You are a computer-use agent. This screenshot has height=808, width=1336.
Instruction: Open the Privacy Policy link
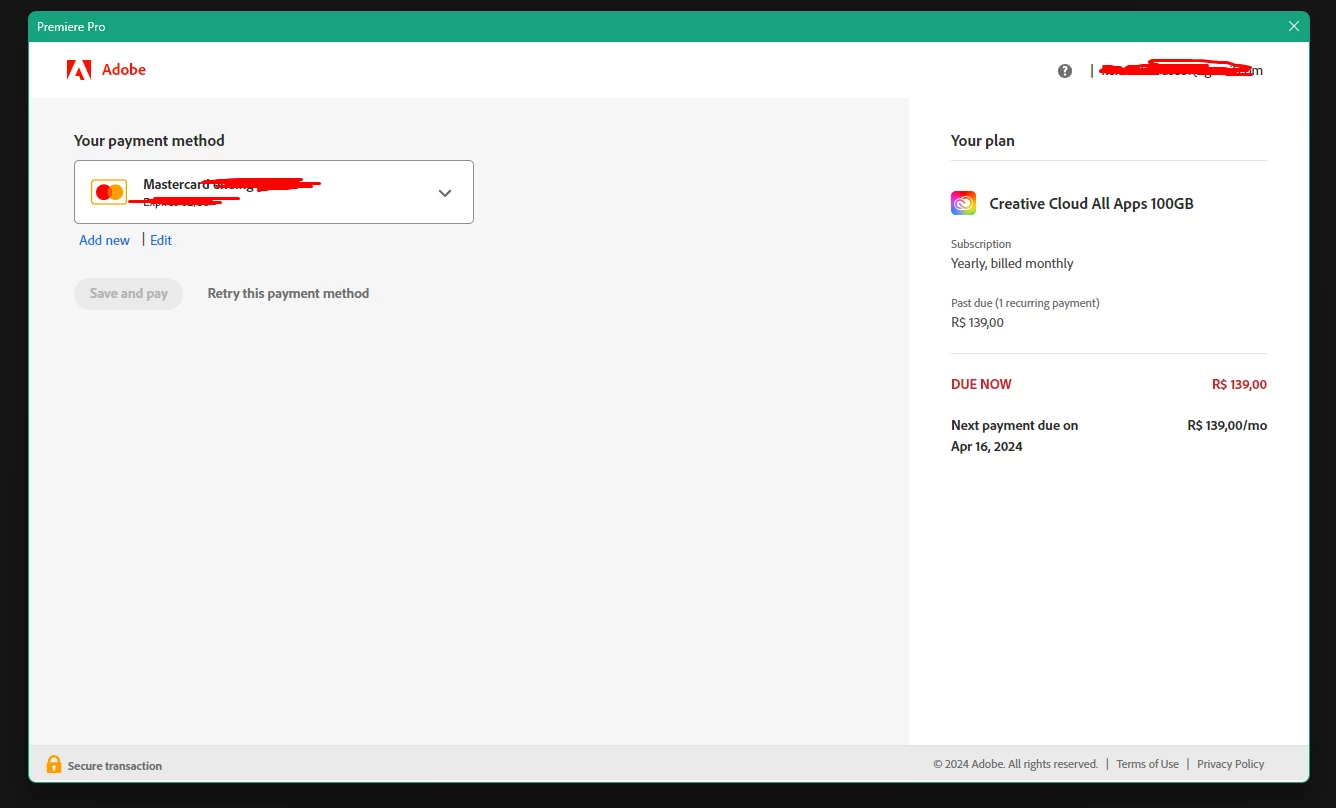(1230, 764)
